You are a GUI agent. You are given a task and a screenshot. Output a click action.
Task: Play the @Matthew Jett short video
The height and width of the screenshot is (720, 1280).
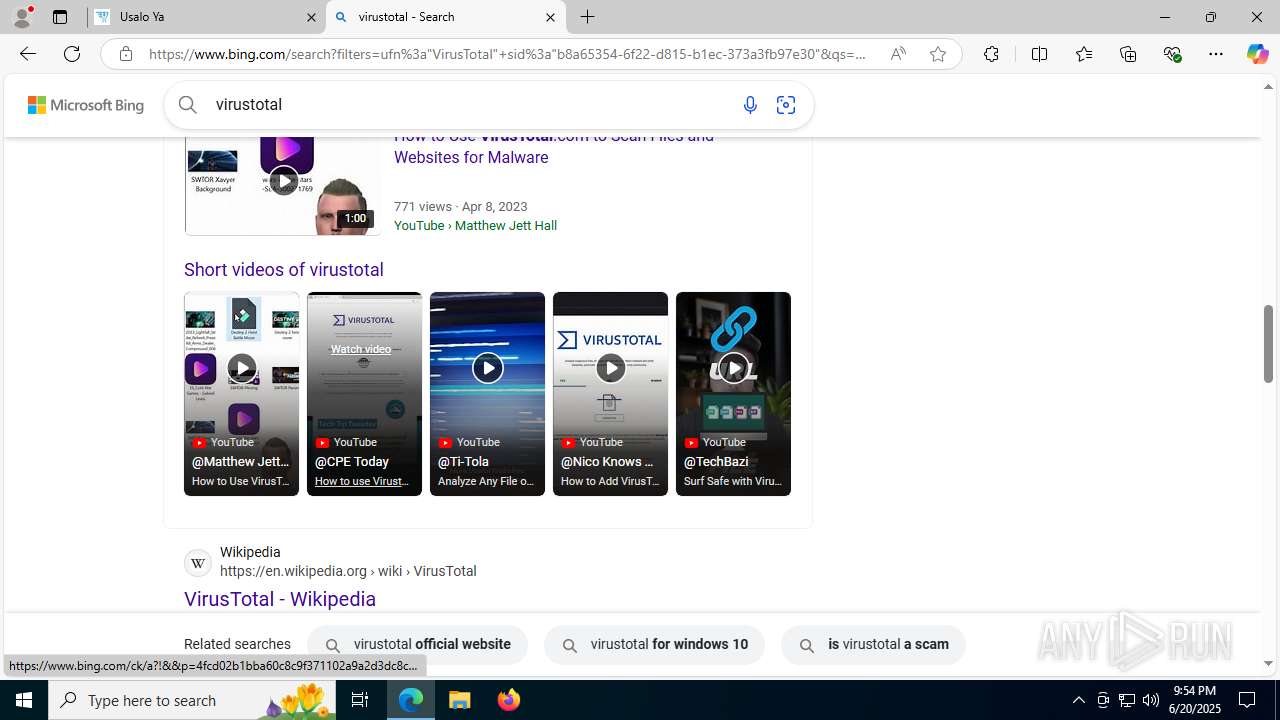click(241, 394)
